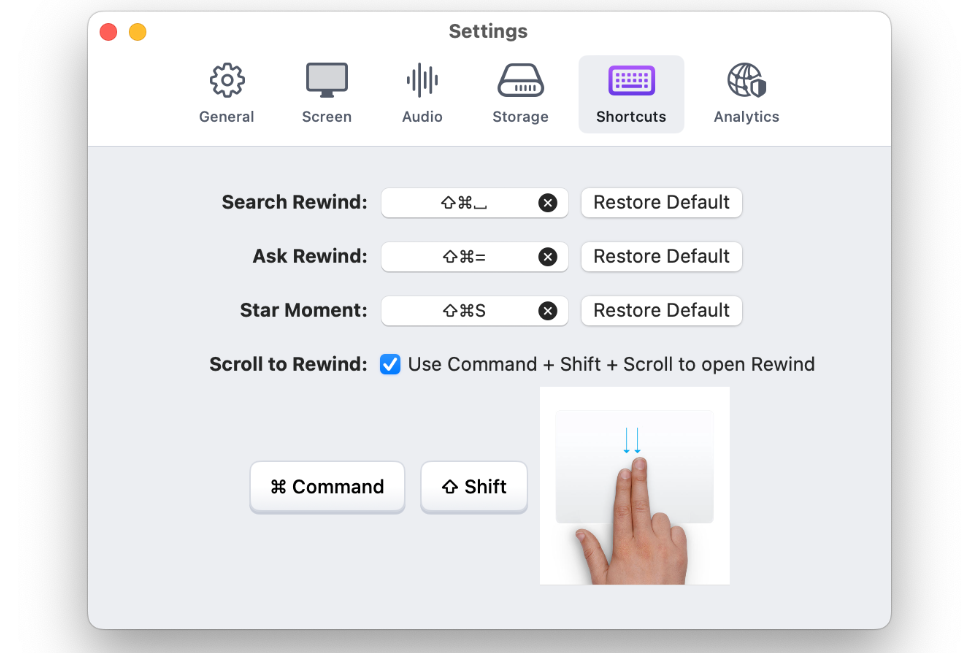980x653 pixels.
Task: Switch to the Analytics tab label
Action: (x=746, y=117)
